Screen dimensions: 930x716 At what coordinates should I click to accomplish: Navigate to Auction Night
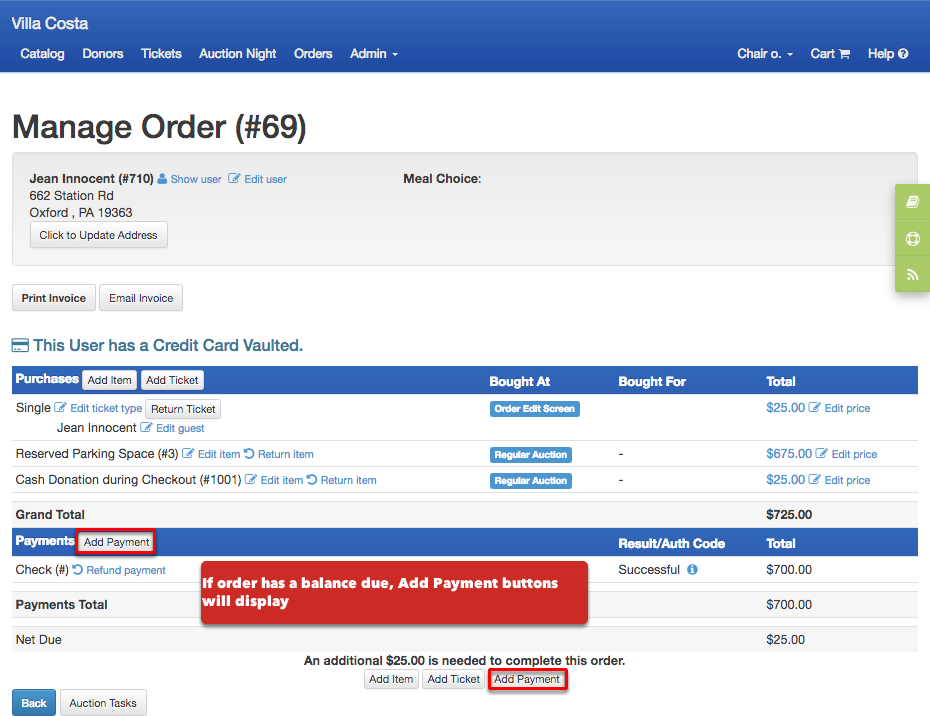tap(237, 54)
